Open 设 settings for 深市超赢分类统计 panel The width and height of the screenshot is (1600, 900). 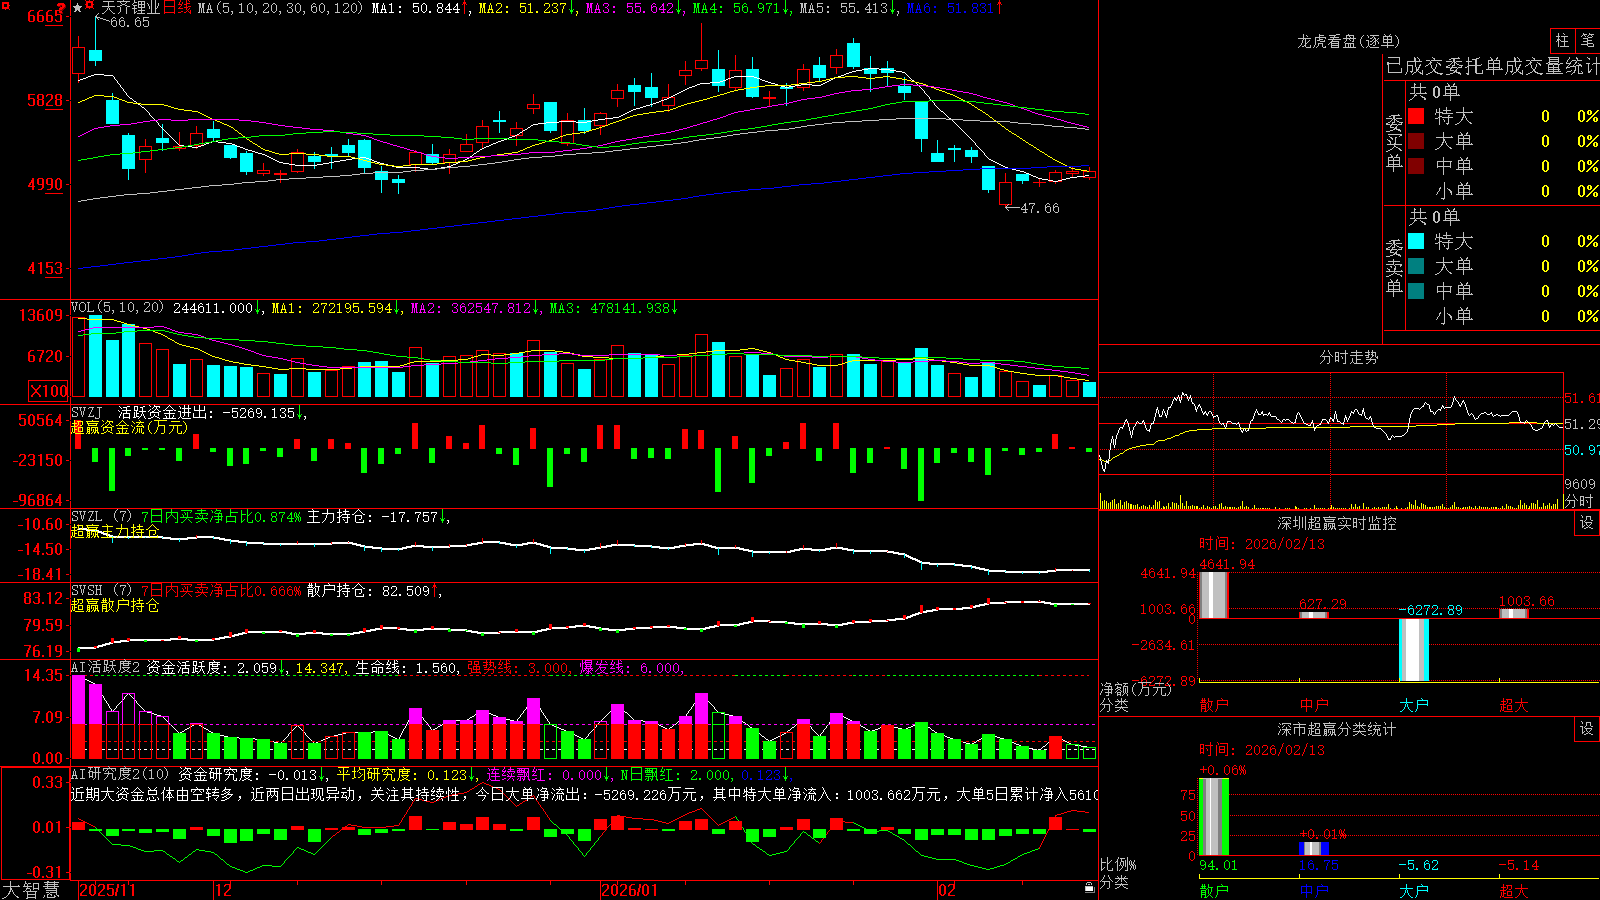tap(1587, 730)
